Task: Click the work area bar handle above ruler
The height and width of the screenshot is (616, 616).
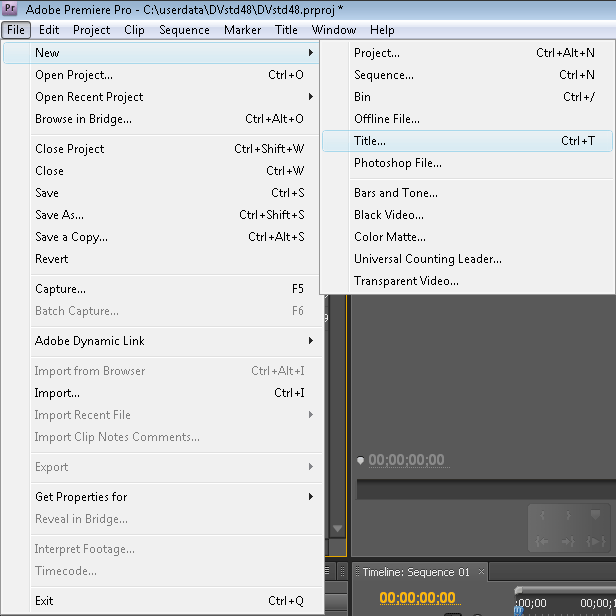Action: coord(519,590)
